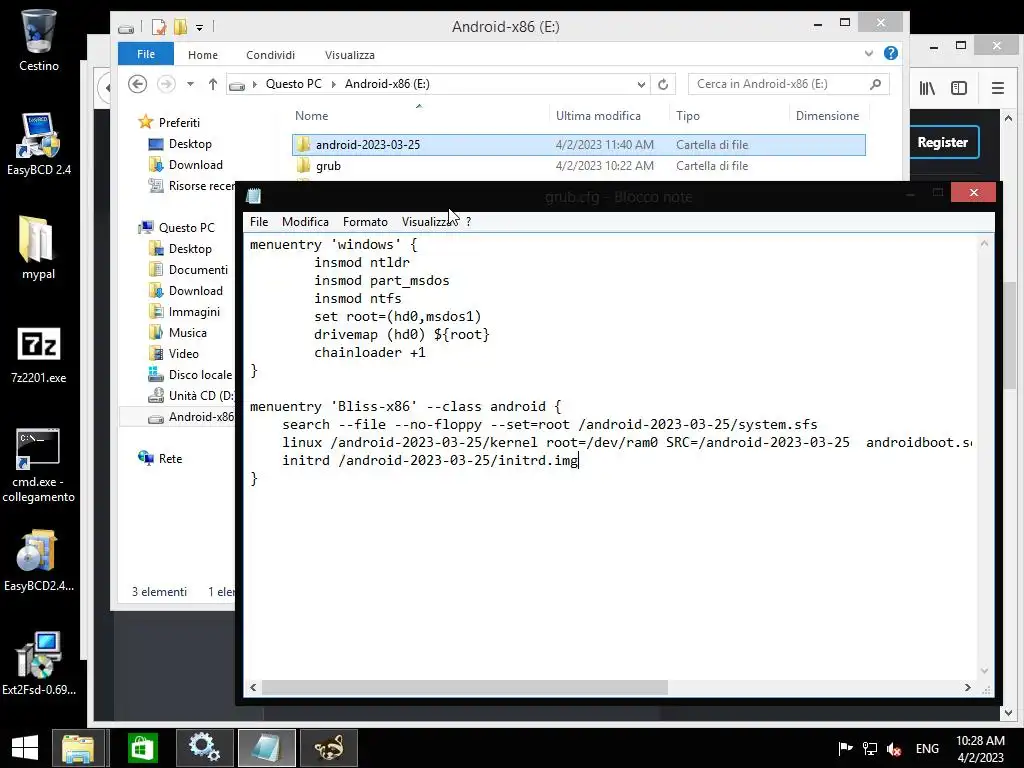The image size is (1024, 768).
Task: Click the new folder quick access icon
Action: pyautogui.click(x=180, y=27)
